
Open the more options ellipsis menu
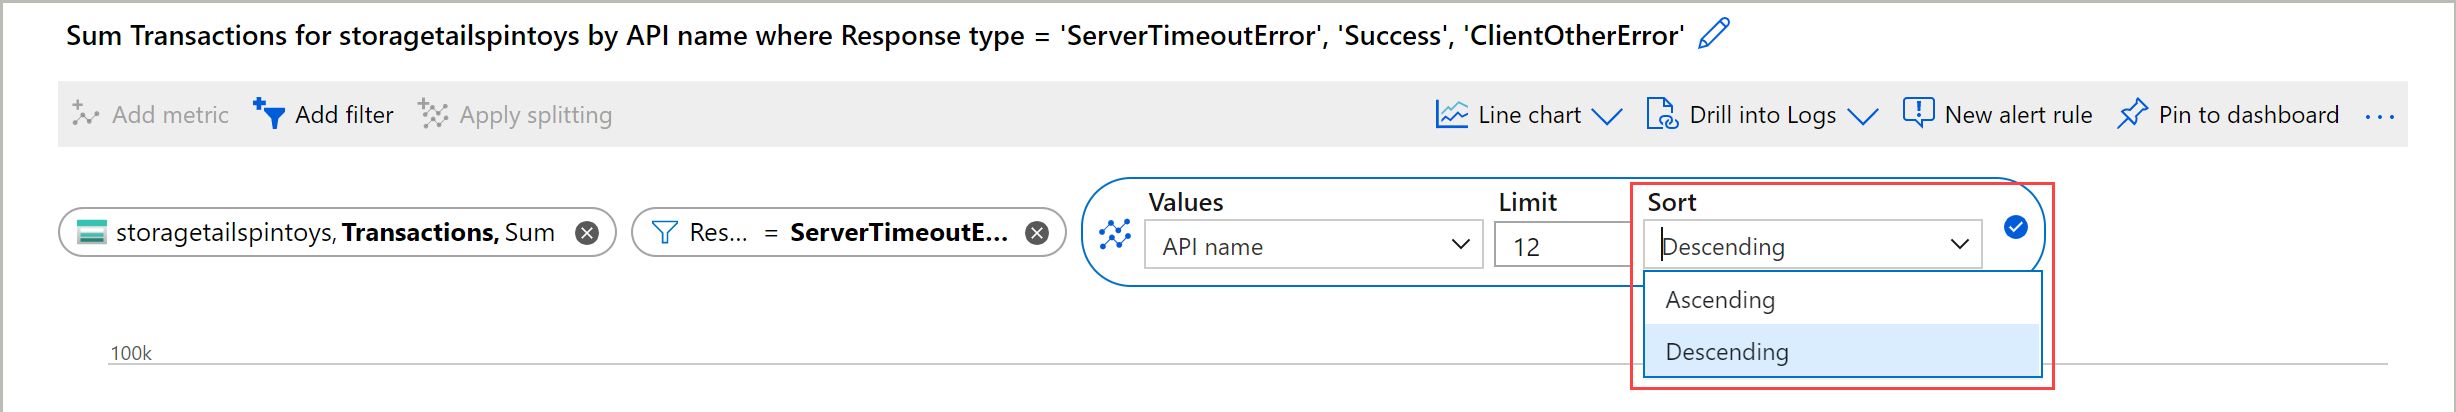pos(2380,116)
